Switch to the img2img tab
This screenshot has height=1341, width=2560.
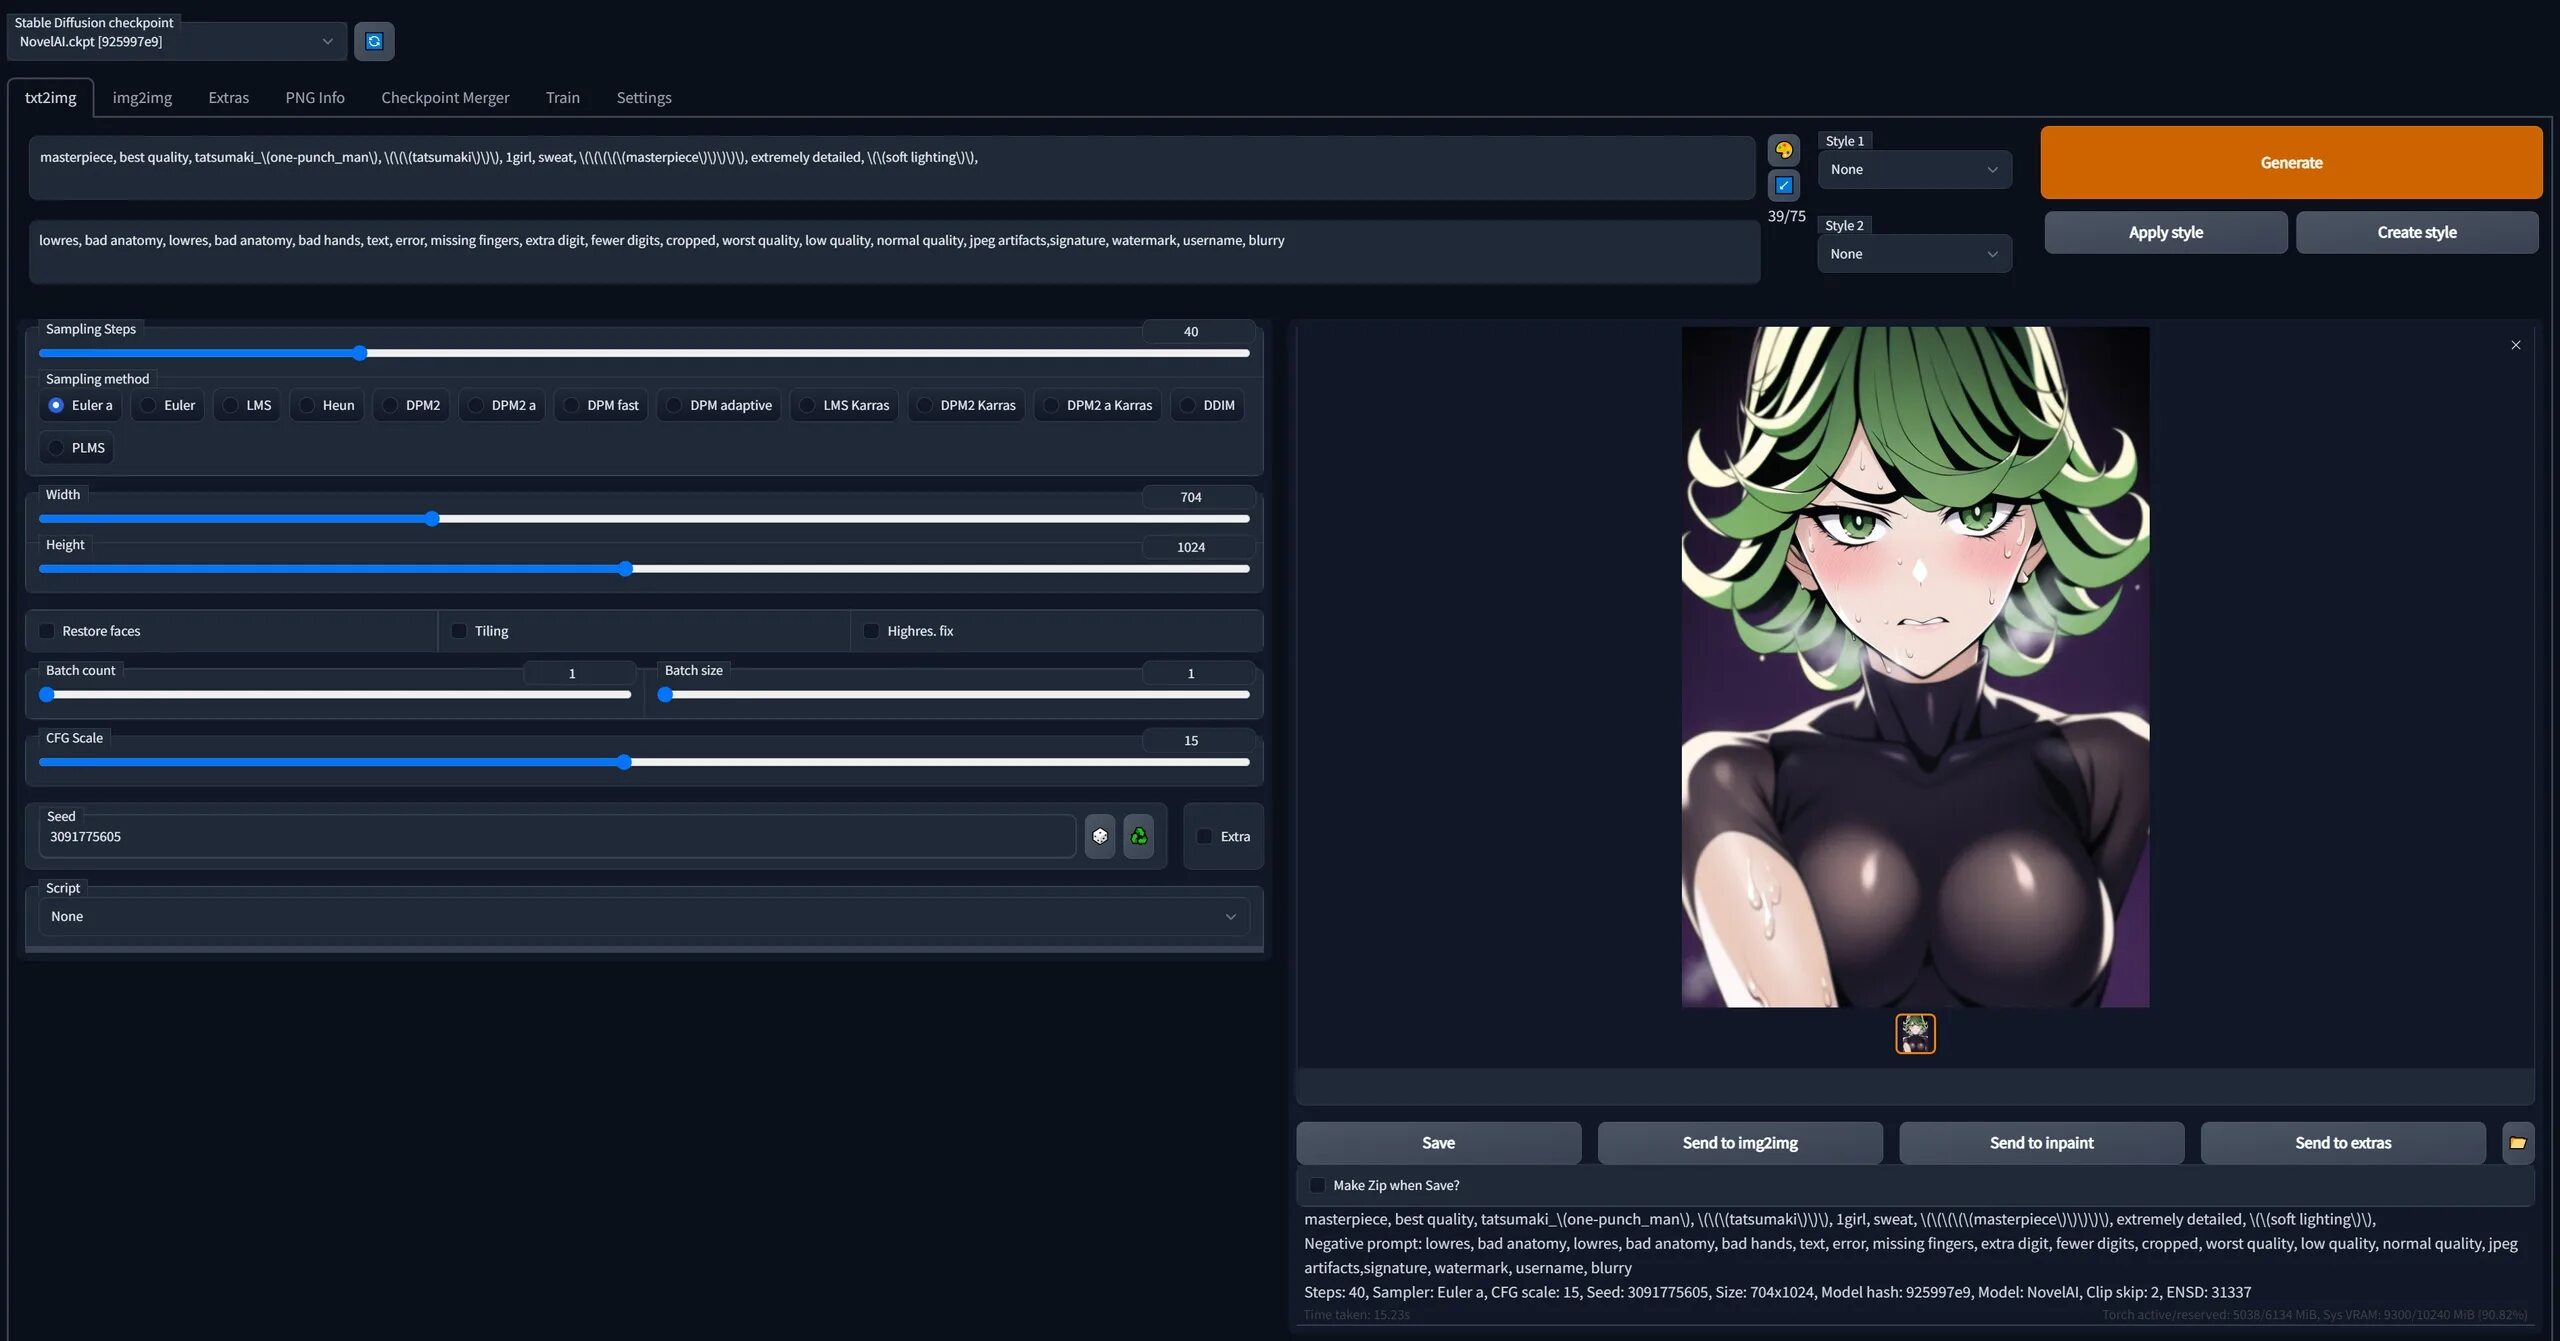[x=142, y=97]
